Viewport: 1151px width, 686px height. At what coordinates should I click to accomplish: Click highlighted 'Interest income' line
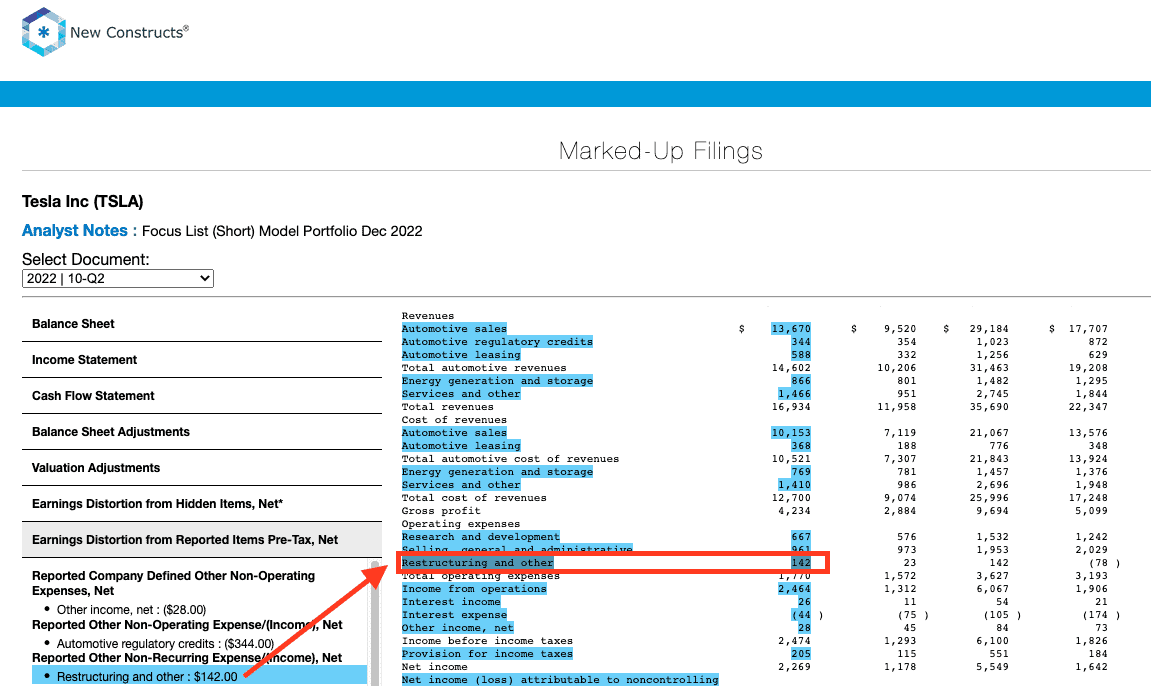coord(451,602)
